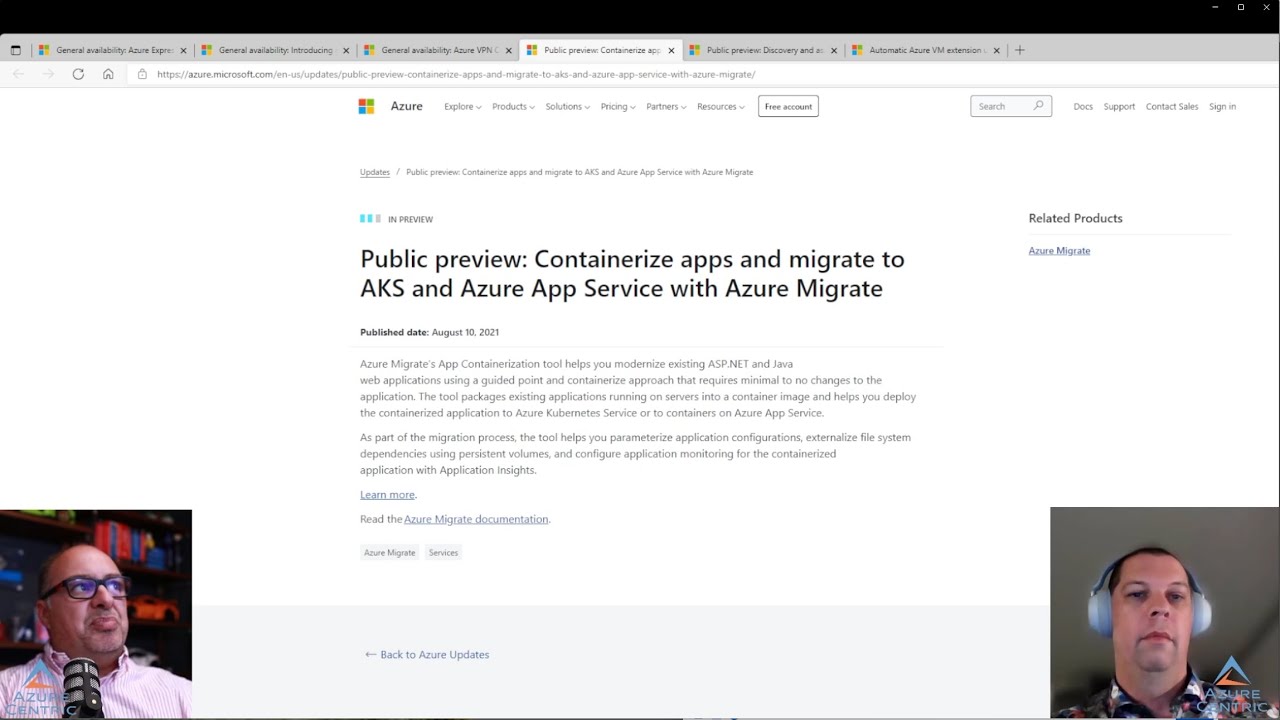Expand the Products menu

(x=513, y=106)
